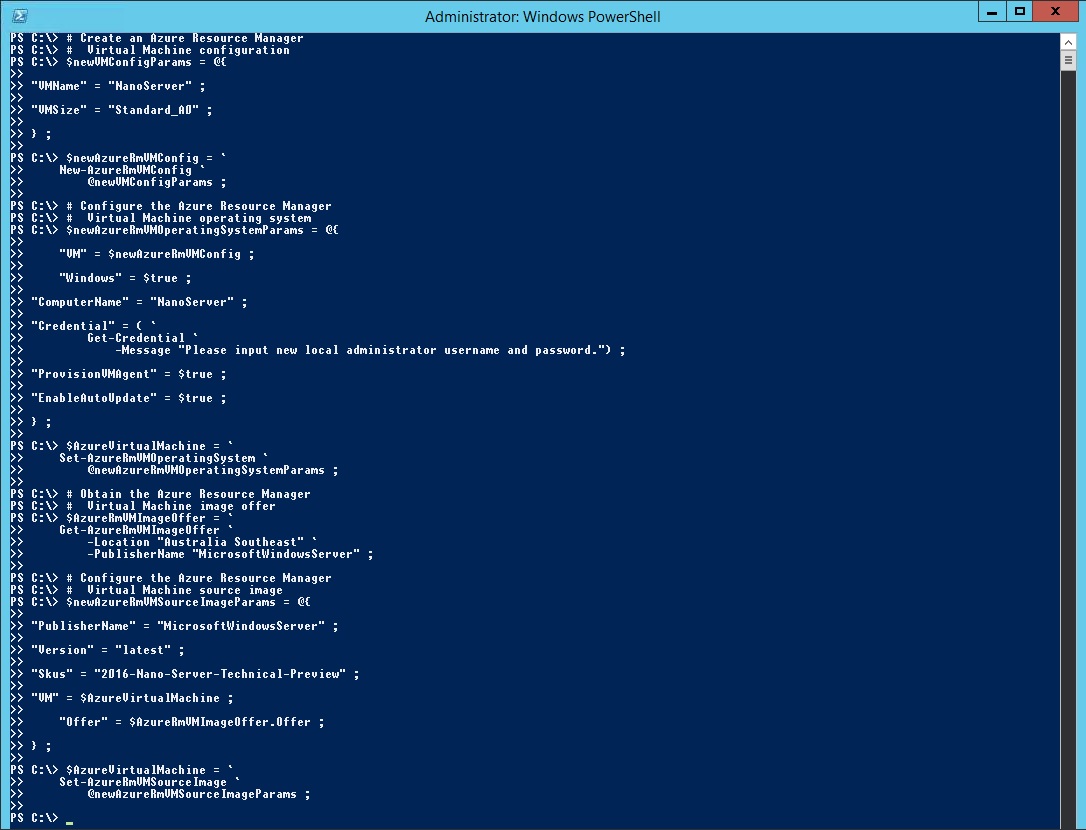This screenshot has height=830, width=1086.
Task: Minimize the PowerShell window
Action: [992, 12]
